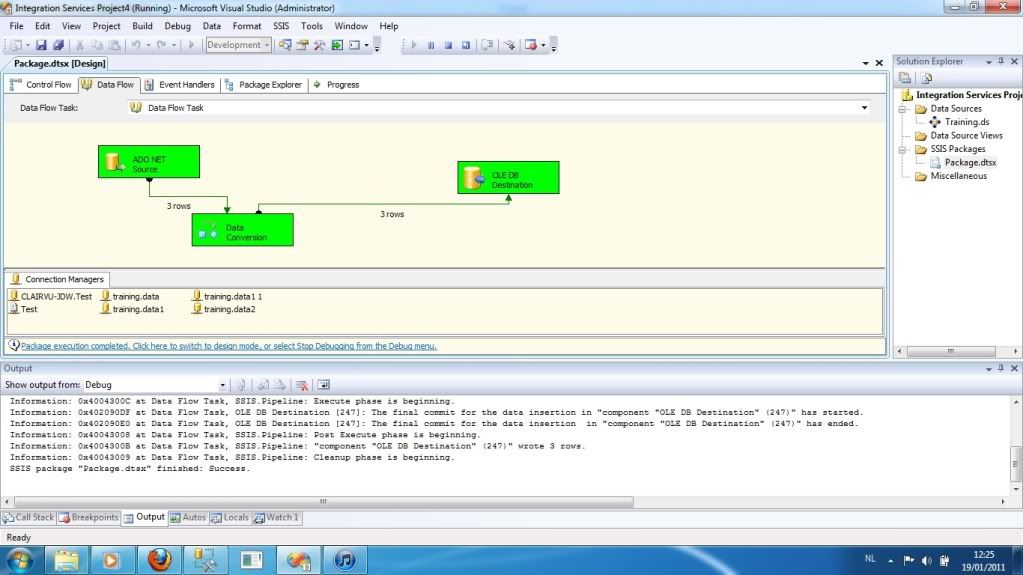Click the Windows Start button

click(x=19, y=561)
